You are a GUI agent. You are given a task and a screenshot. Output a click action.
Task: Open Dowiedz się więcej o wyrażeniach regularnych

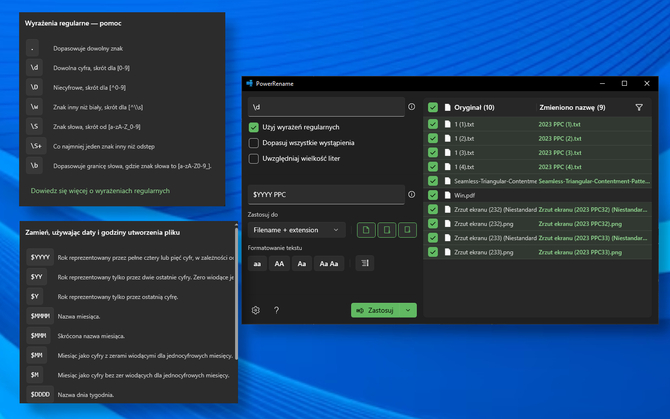click(x=100, y=191)
